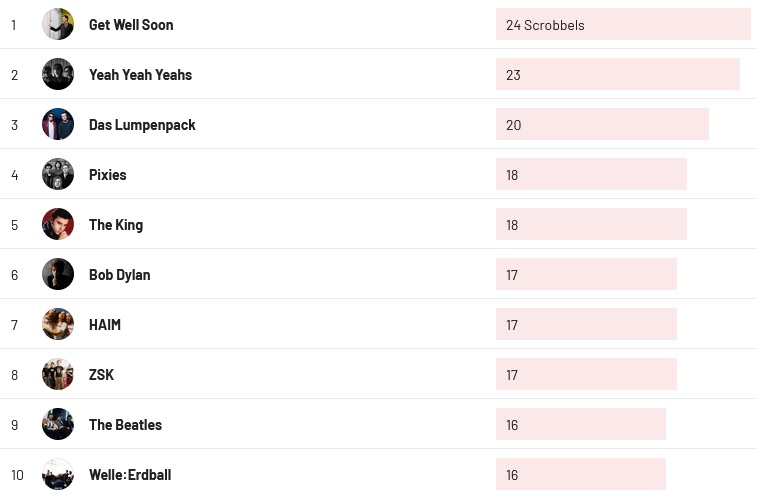Screen dimensions: 757x497
Task: Open the Yeah Yeah Yeahs artist link
Action: [x=140, y=75]
